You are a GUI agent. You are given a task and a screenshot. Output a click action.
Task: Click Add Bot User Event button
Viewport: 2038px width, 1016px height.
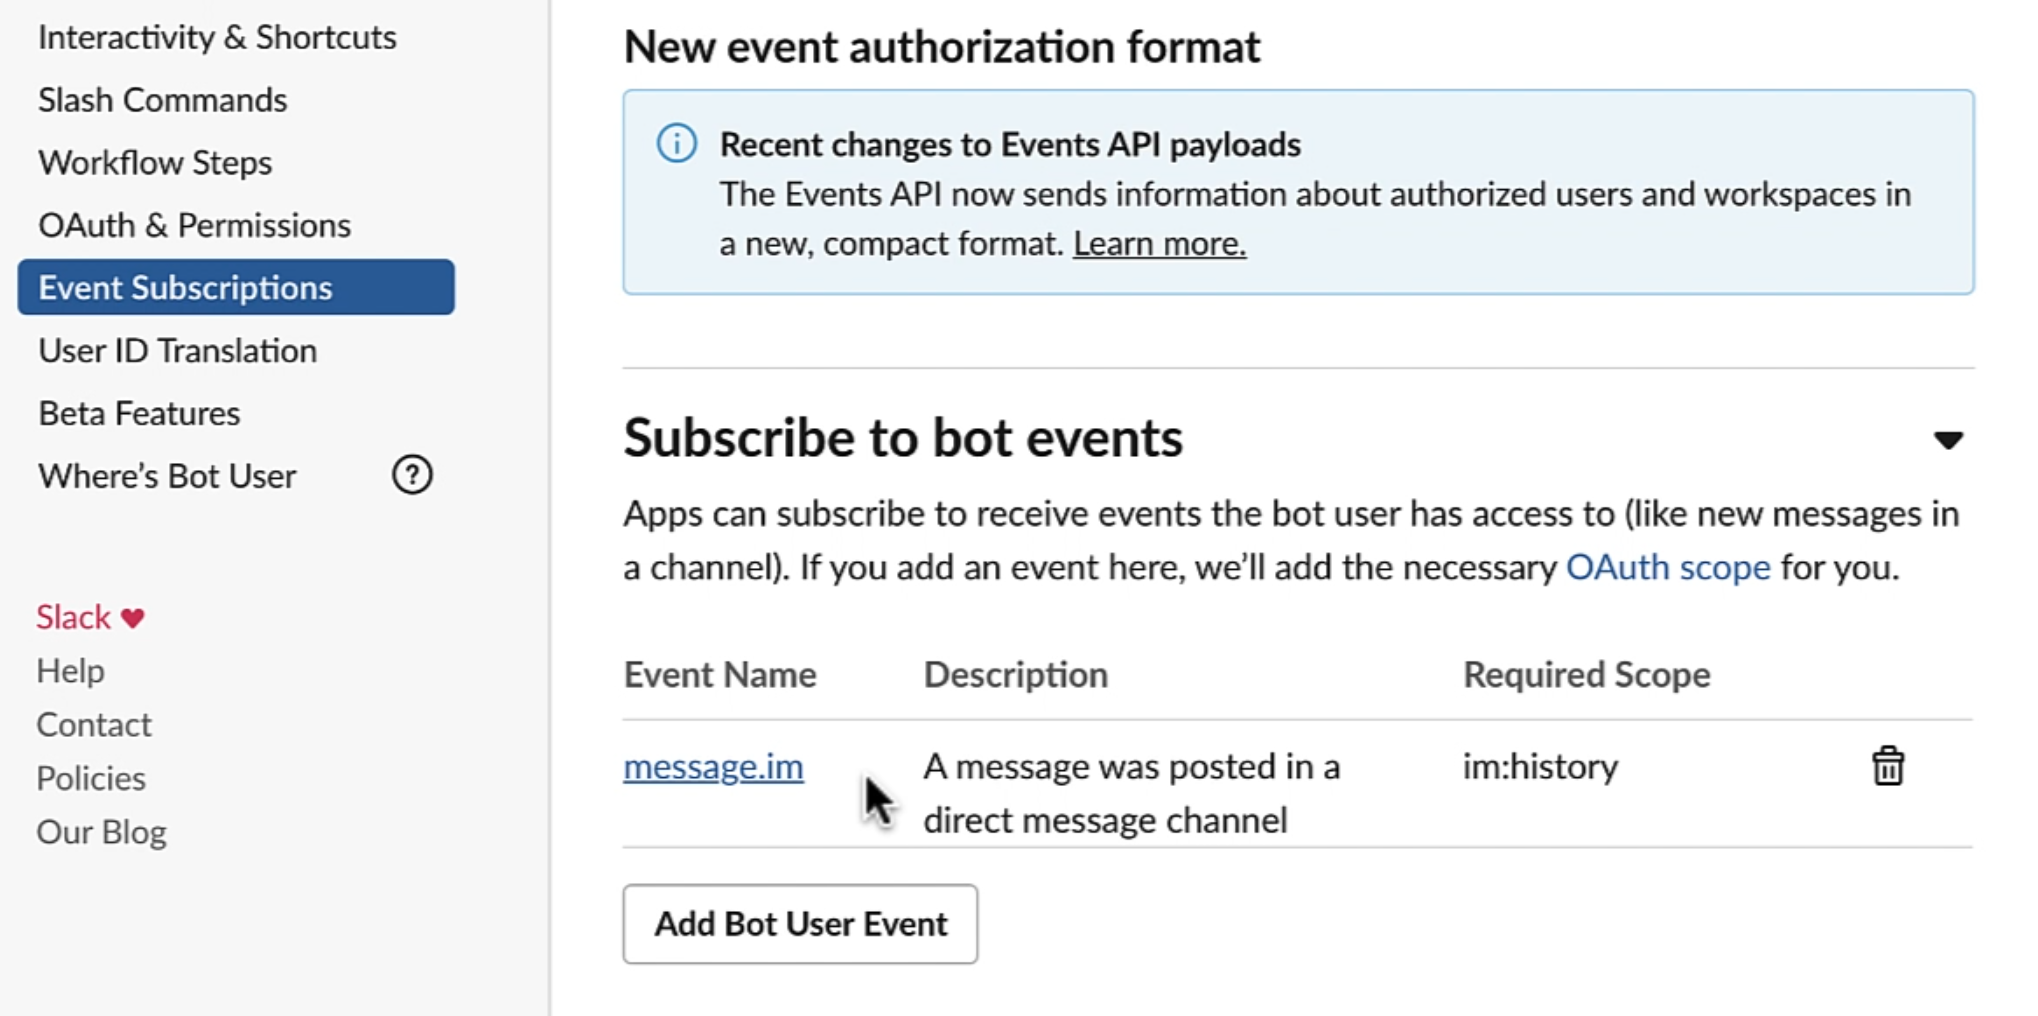[x=800, y=924]
